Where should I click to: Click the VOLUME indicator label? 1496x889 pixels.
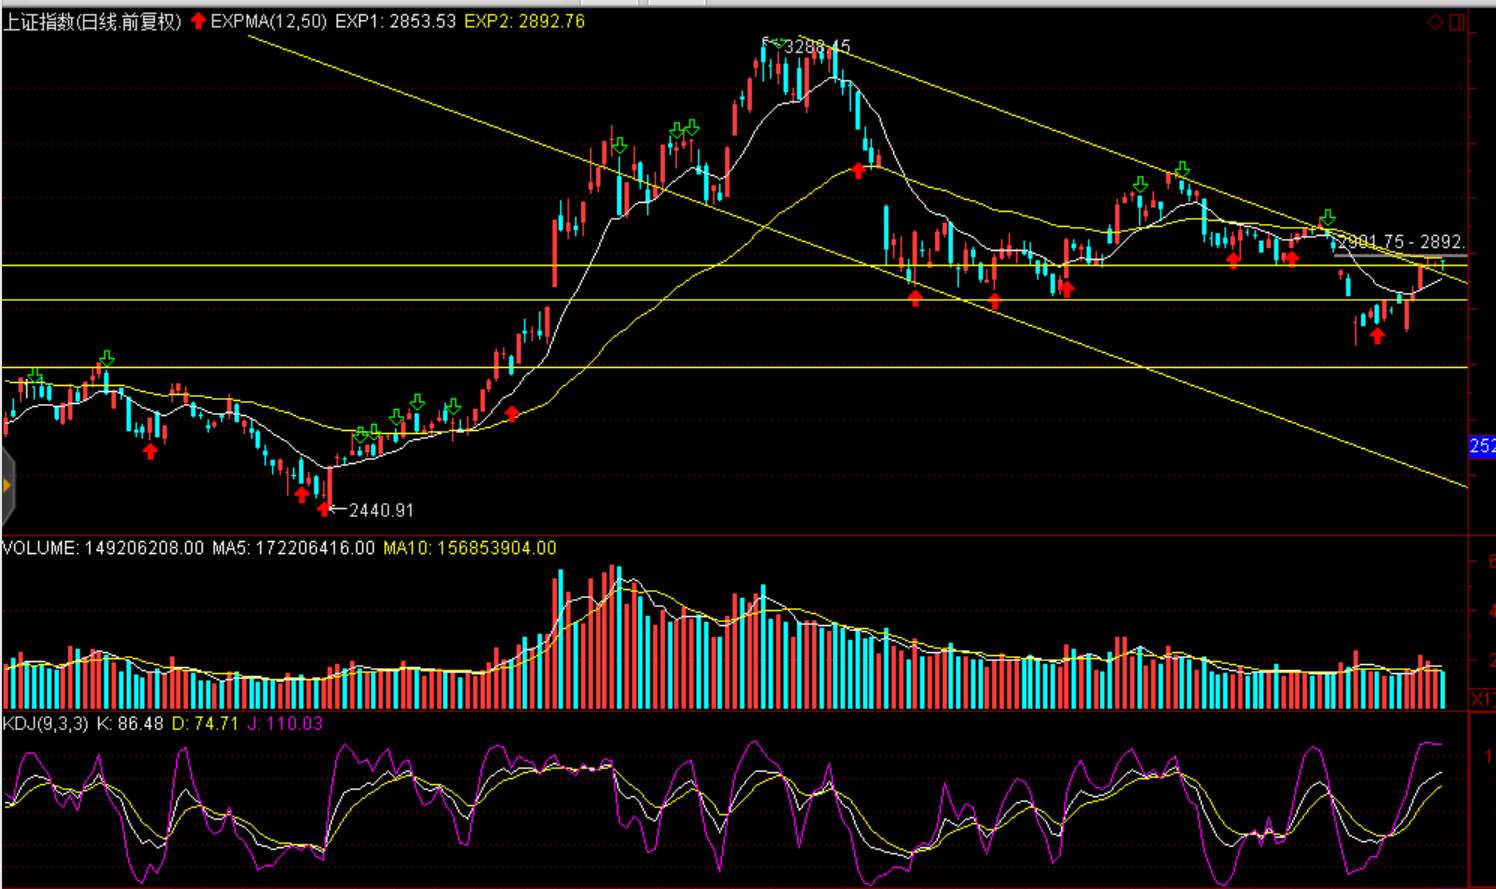click(x=40, y=548)
